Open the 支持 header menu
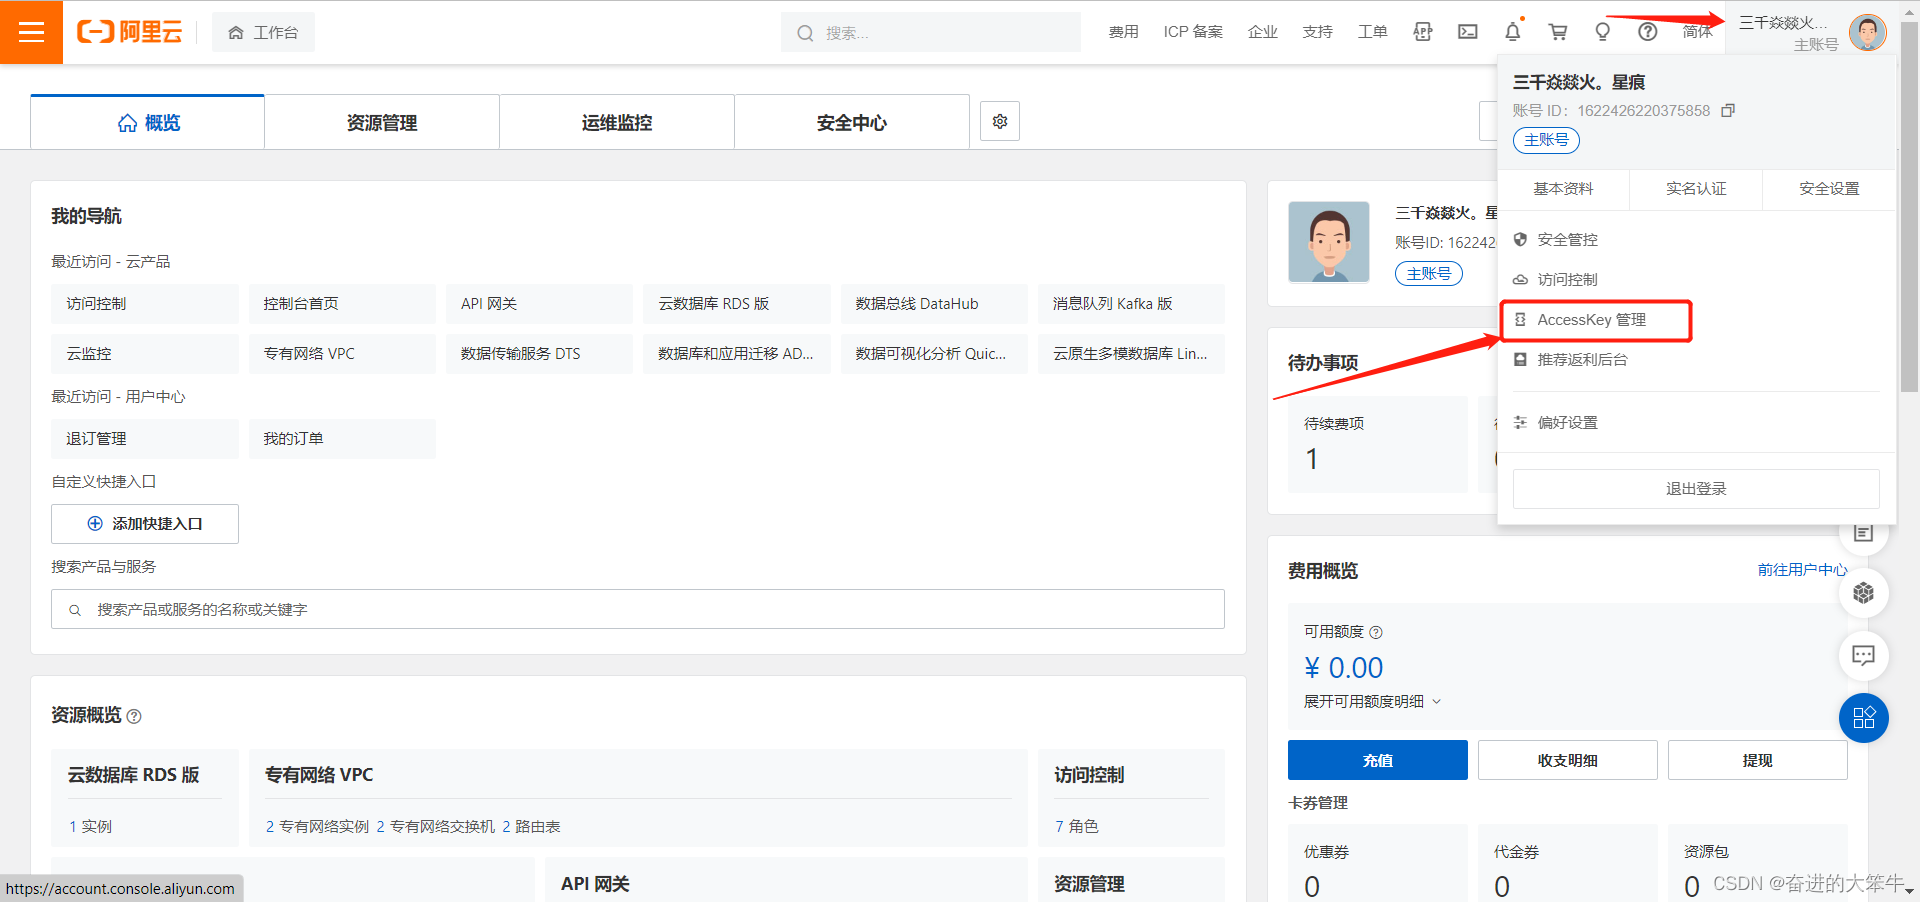This screenshot has height=902, width=1920. coord(1318,32)
